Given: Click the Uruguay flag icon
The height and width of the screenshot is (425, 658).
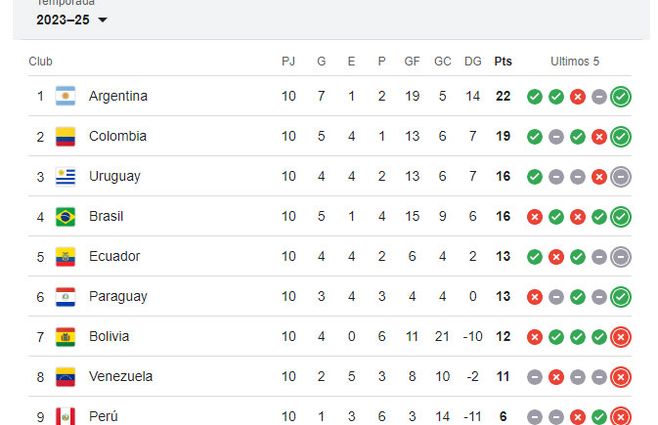Looking at the screenshot, I should click(66, 176).
